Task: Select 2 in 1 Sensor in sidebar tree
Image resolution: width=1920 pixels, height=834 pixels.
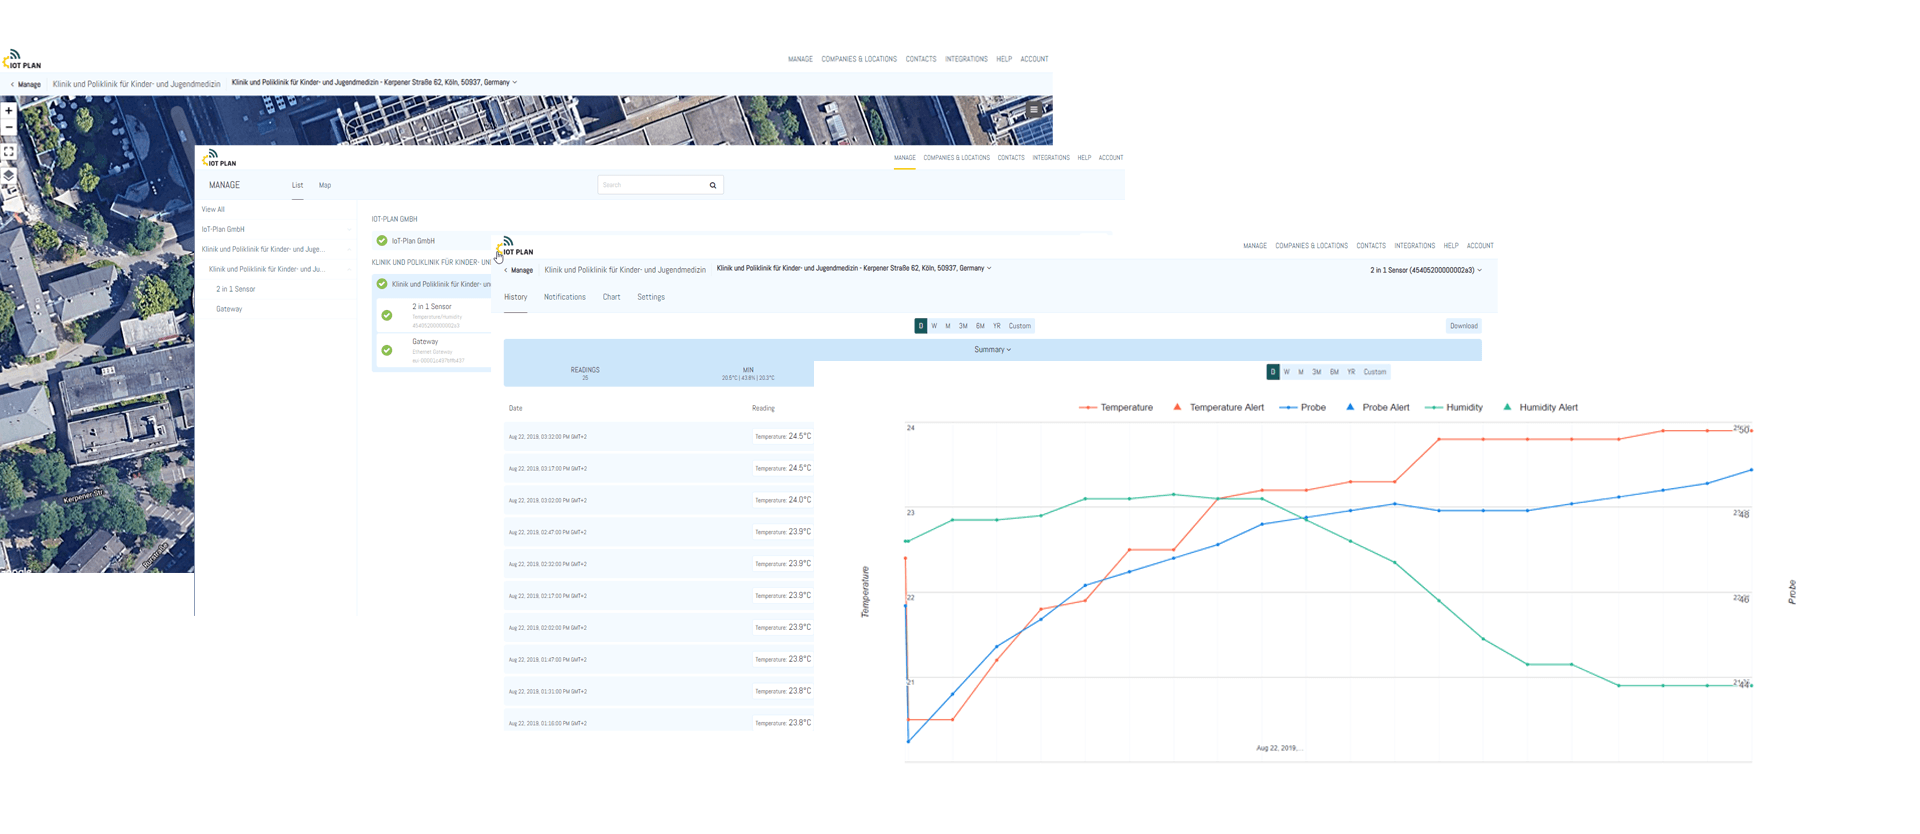Action: [x=236, y=289]
